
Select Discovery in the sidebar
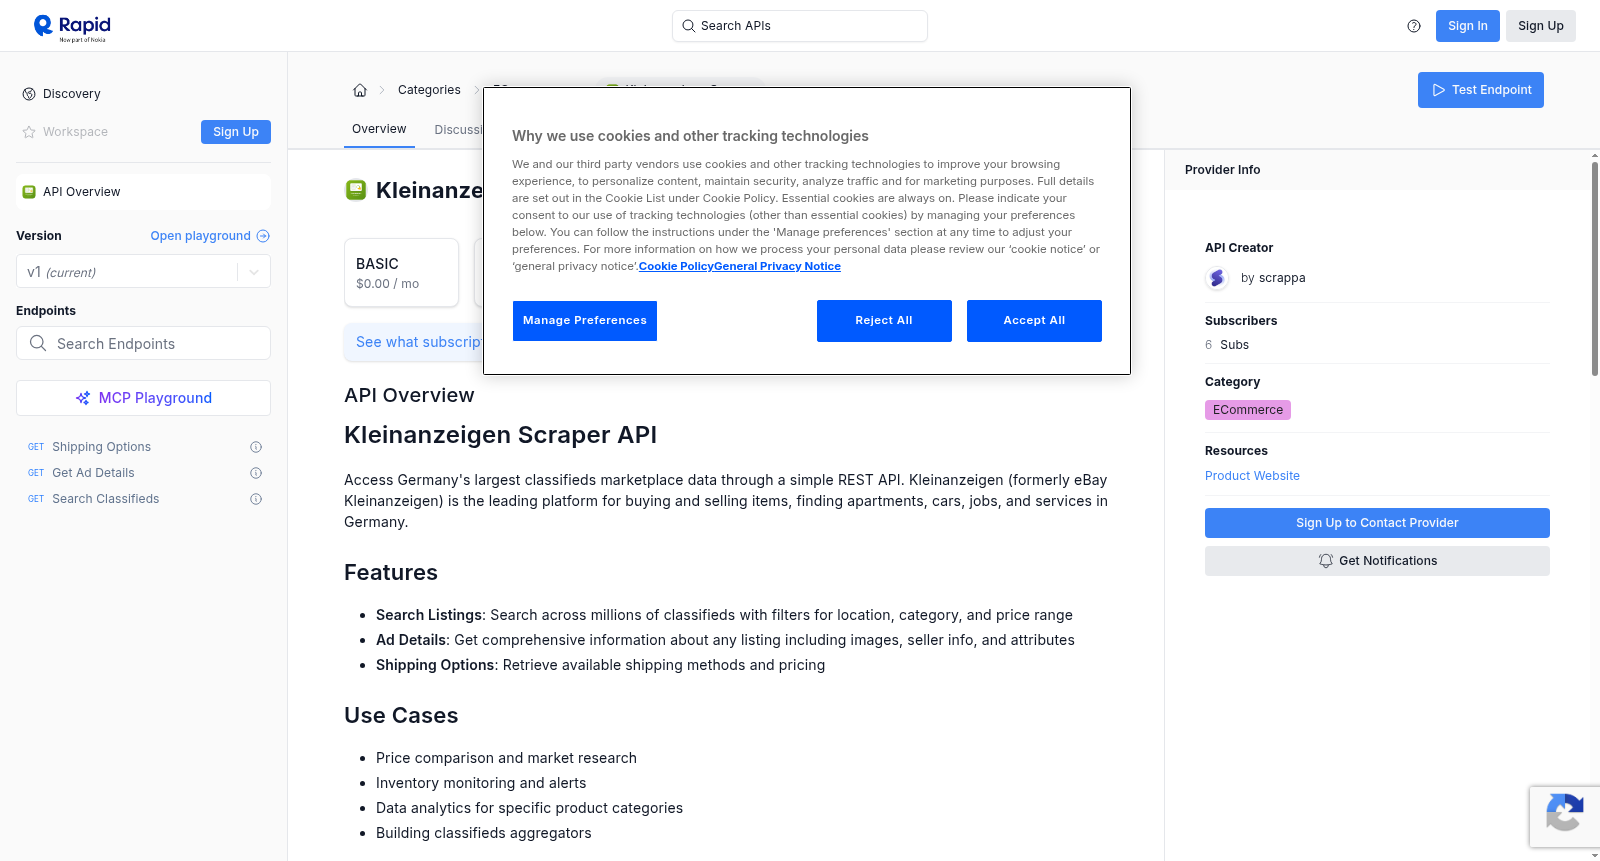point(72,94)
